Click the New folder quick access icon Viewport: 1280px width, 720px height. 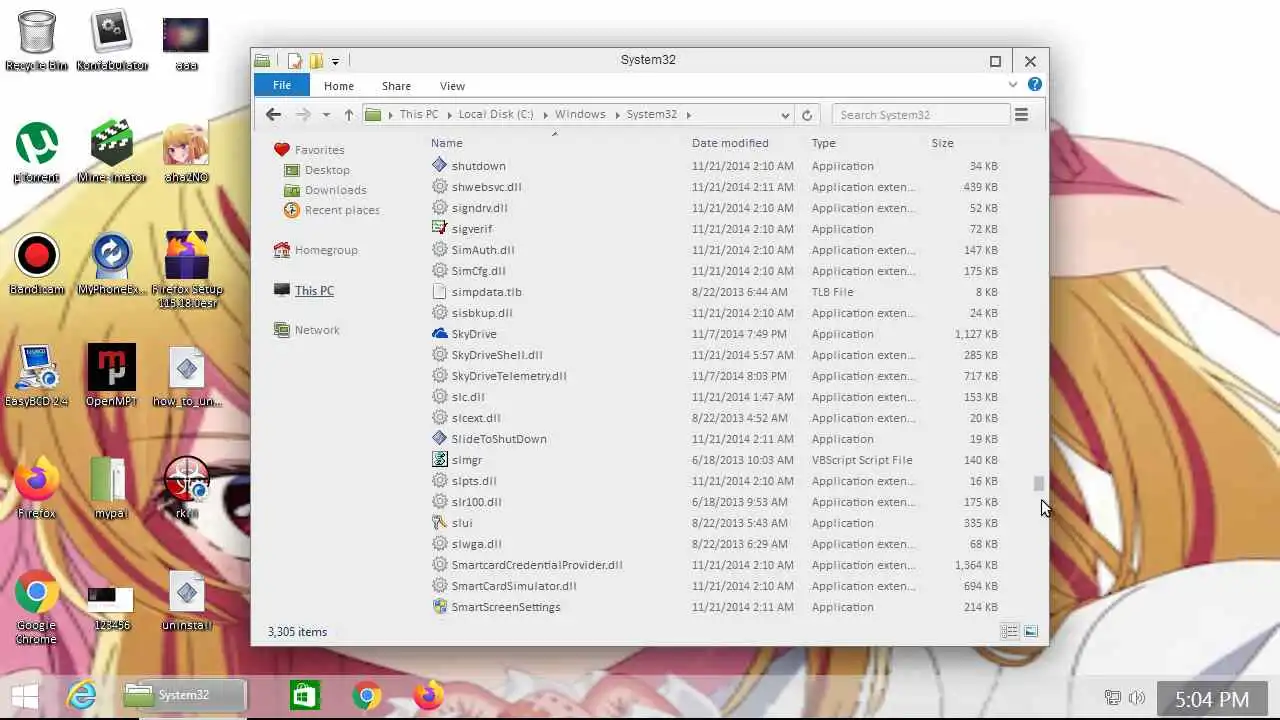coord(316,61)
